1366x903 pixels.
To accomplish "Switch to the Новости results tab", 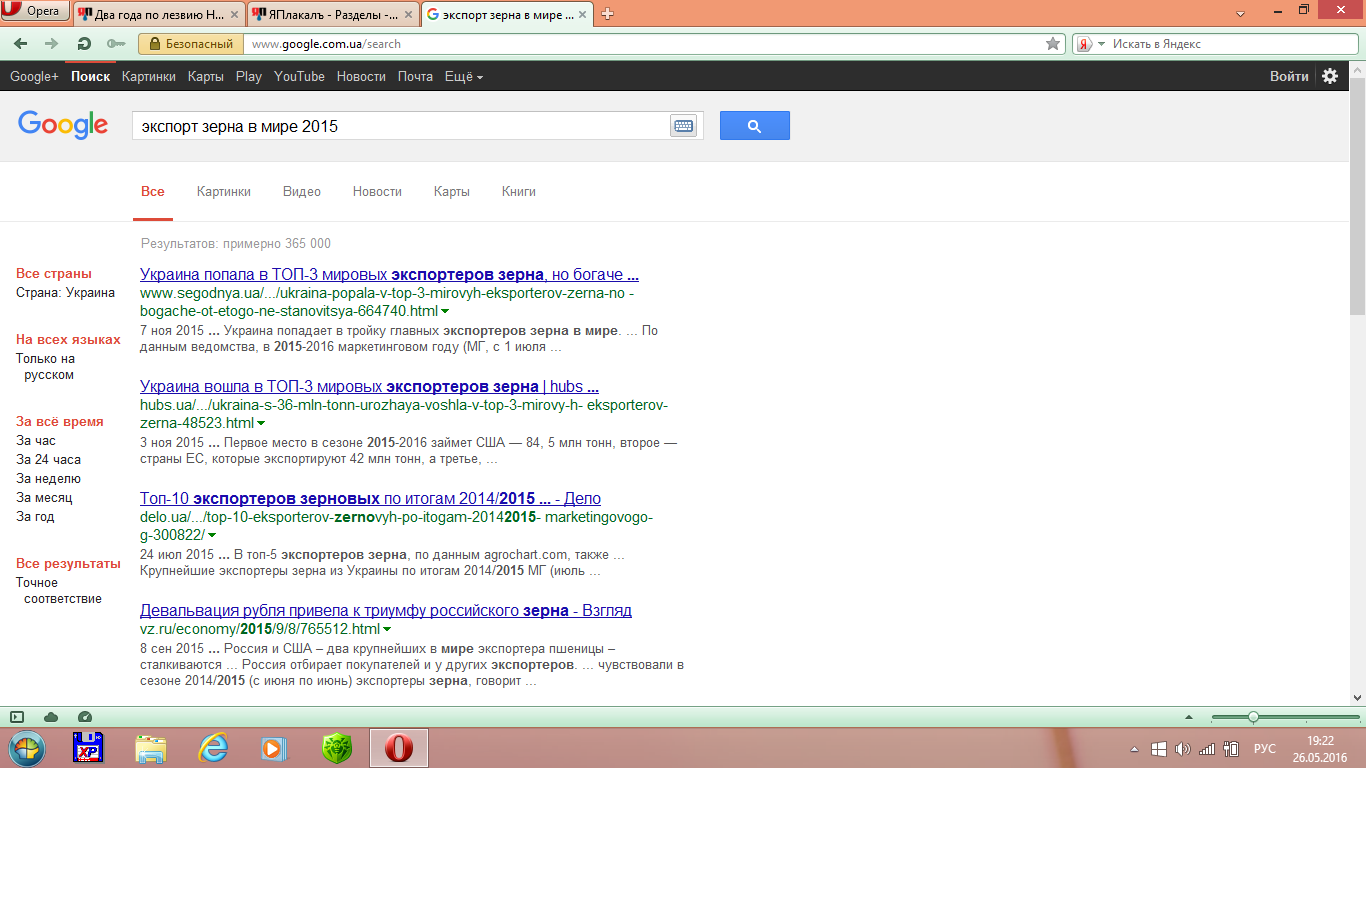I will pos(377,191).
